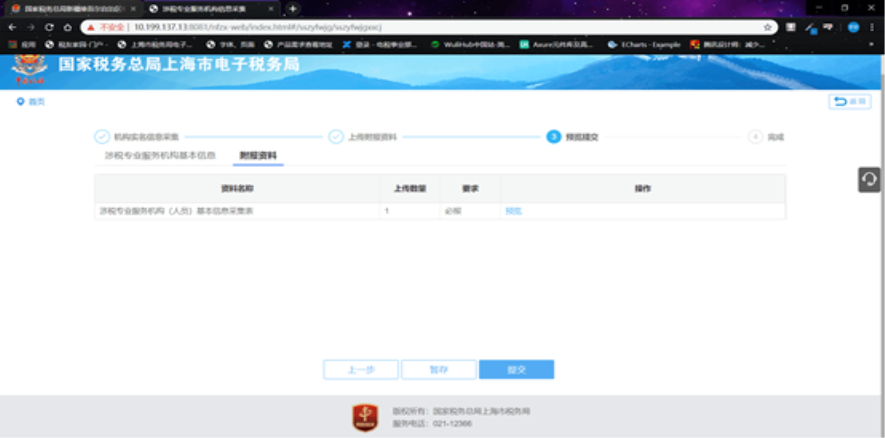
Task: Click the 要求 column header
Action: (x=470, y=189)
